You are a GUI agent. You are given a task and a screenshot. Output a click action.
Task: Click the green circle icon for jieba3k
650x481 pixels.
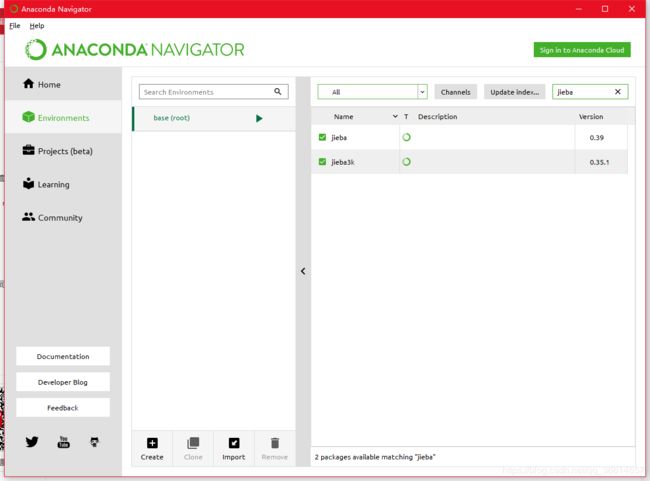coord(406,162)
